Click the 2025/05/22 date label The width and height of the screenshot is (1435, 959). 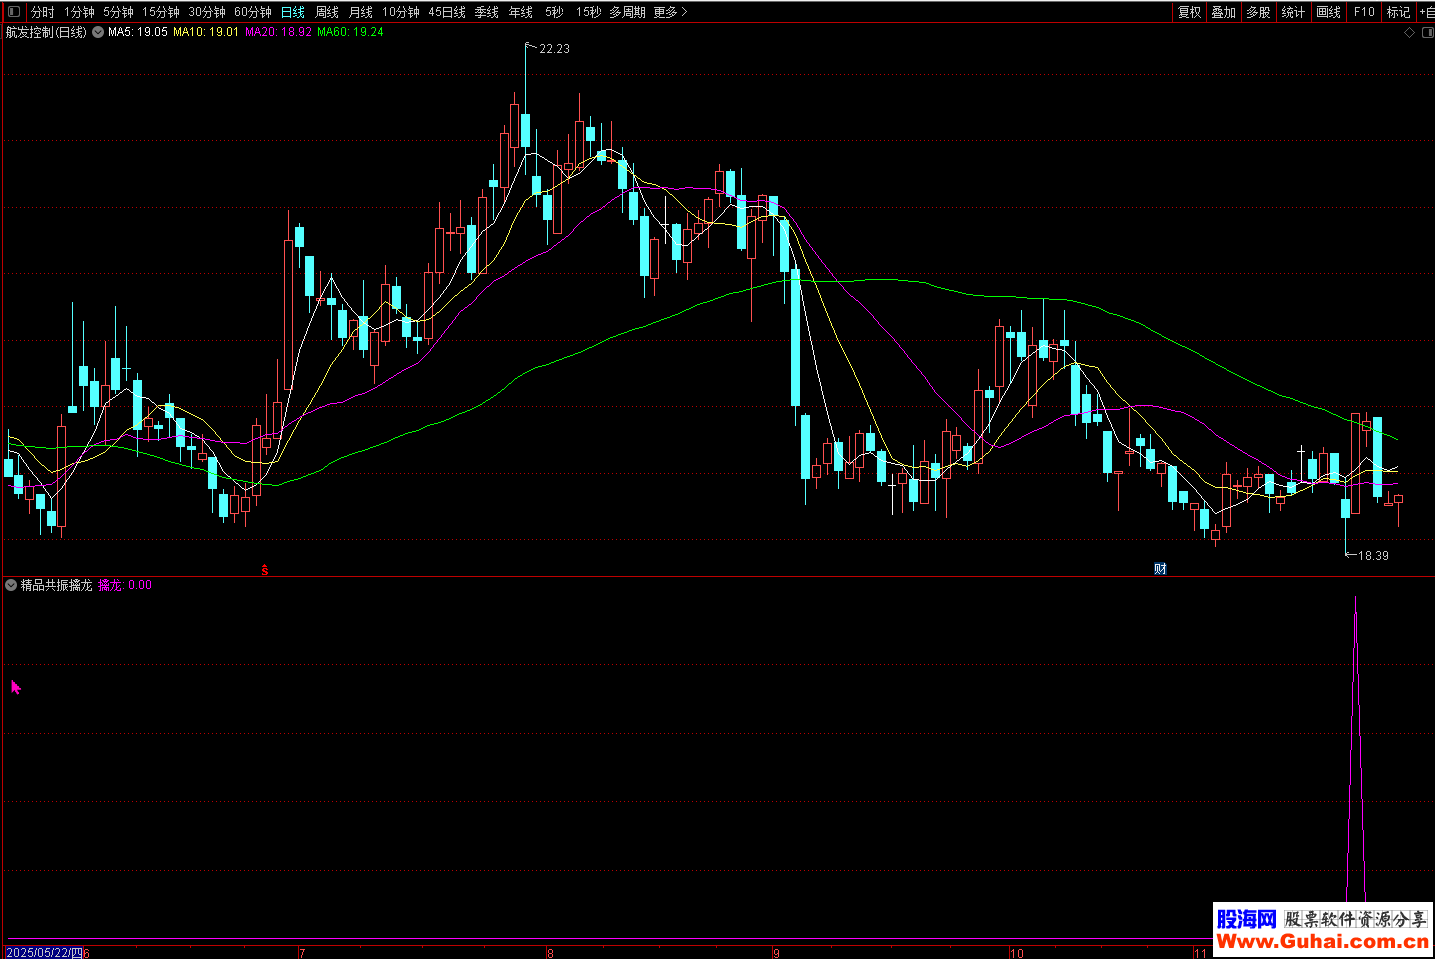[44, 952]
